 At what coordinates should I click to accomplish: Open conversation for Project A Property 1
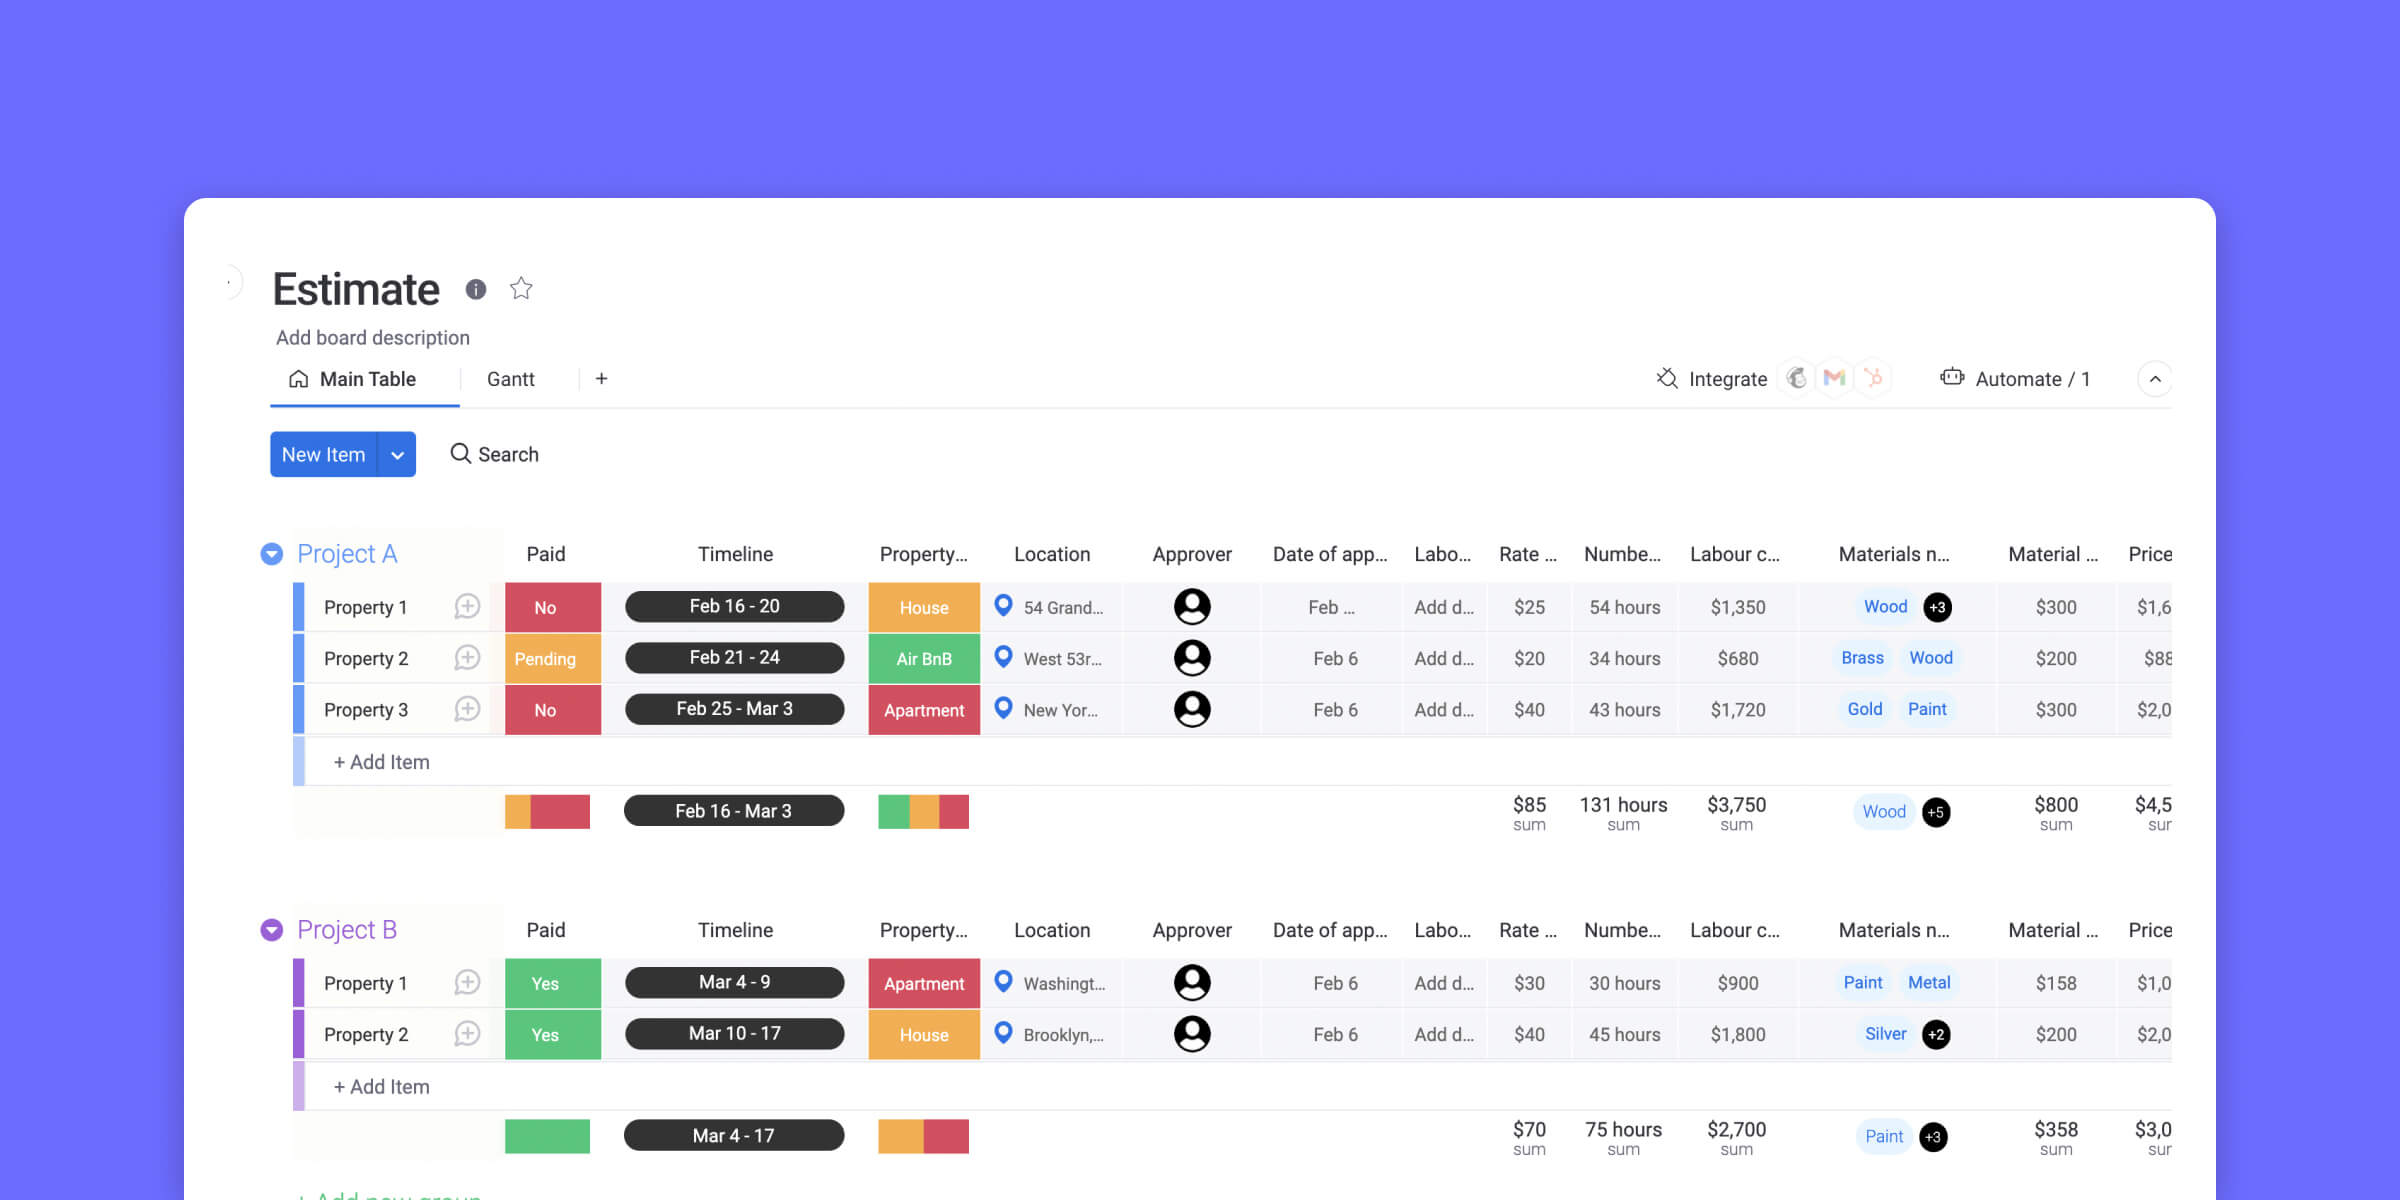pos(467,607)
